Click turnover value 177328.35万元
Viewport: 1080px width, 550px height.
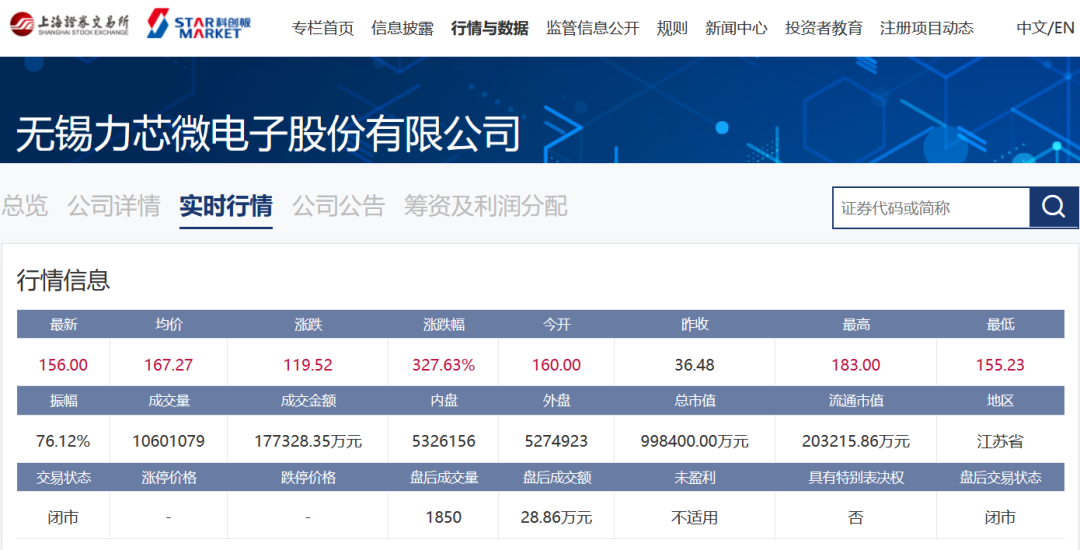(x=308, y=441)
